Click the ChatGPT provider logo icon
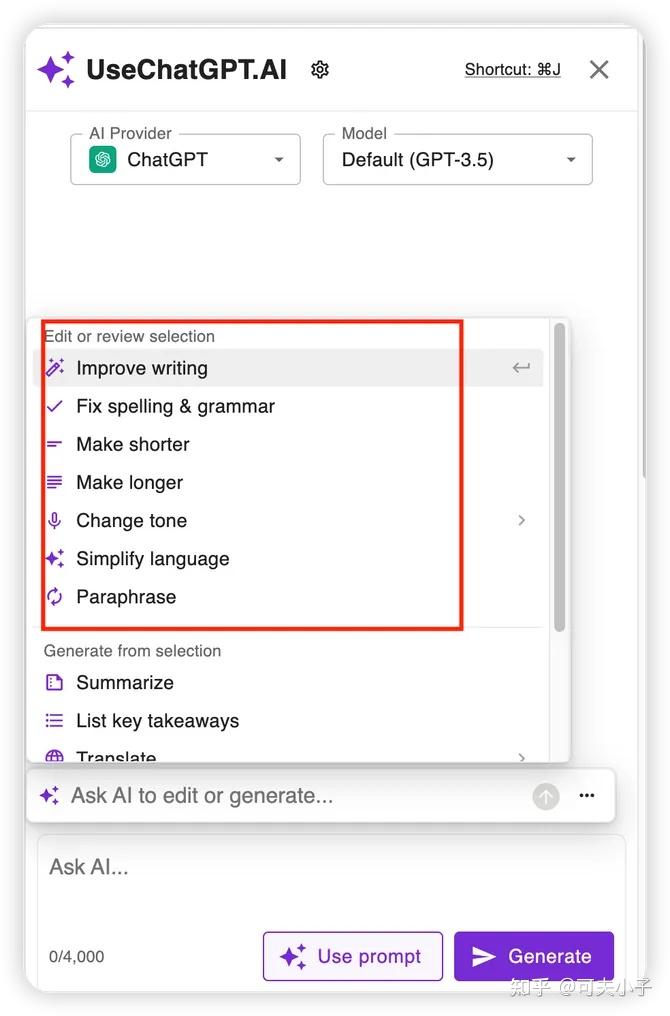Screen dimensions: 670x1016 (x=102, y=160)
